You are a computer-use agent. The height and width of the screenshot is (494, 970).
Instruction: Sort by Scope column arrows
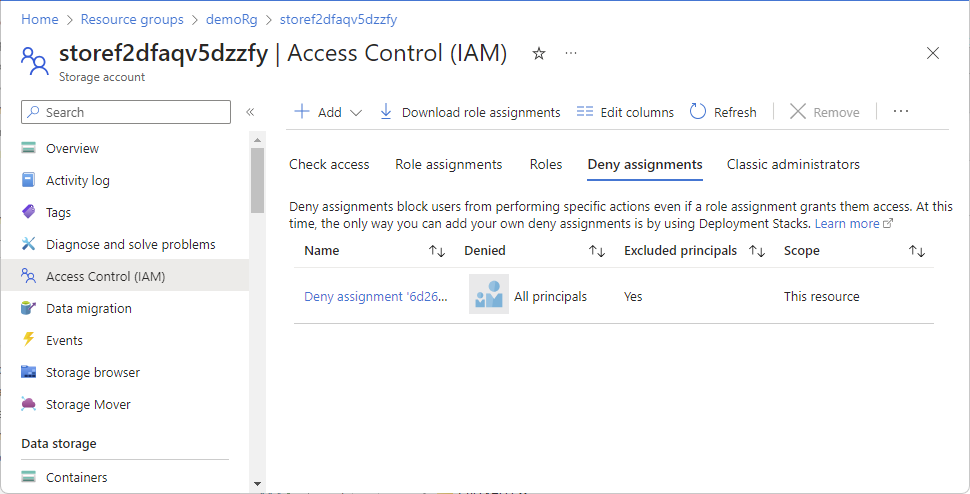(x=916, y=251)
